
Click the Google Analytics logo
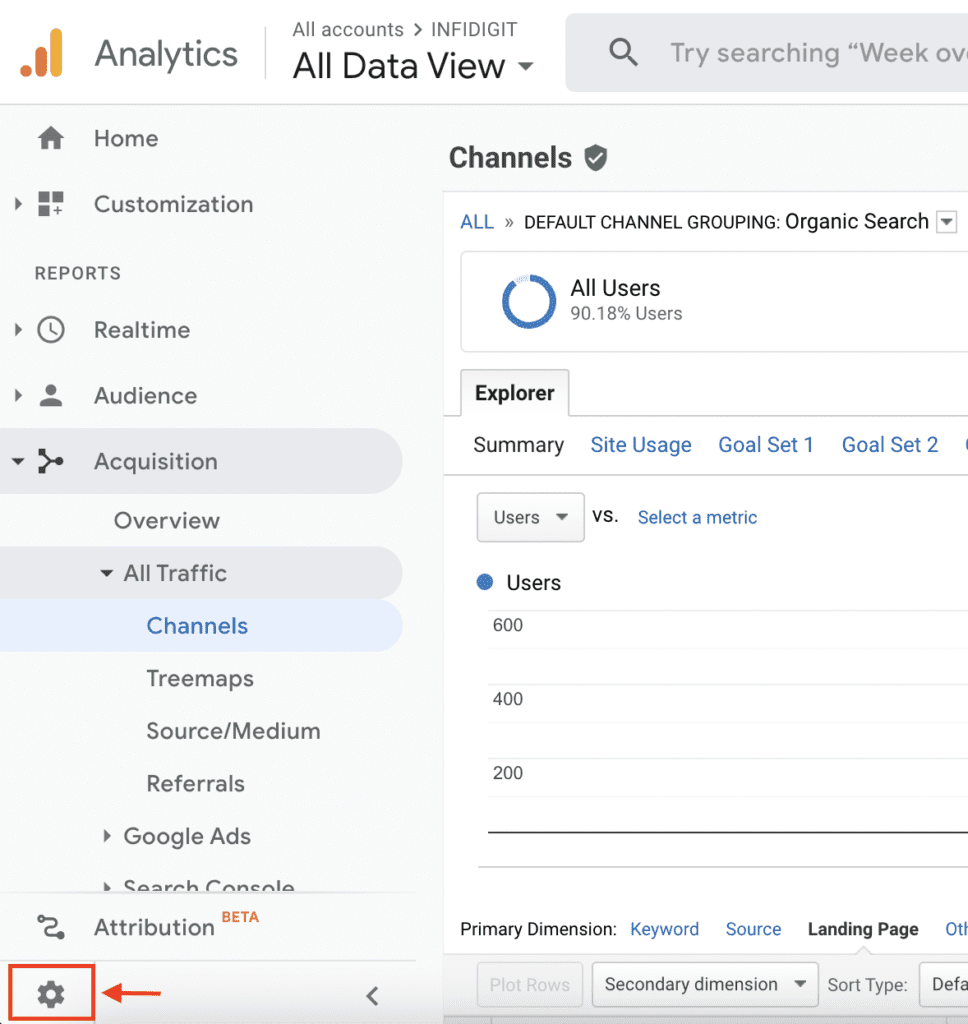tap(40, 52)
